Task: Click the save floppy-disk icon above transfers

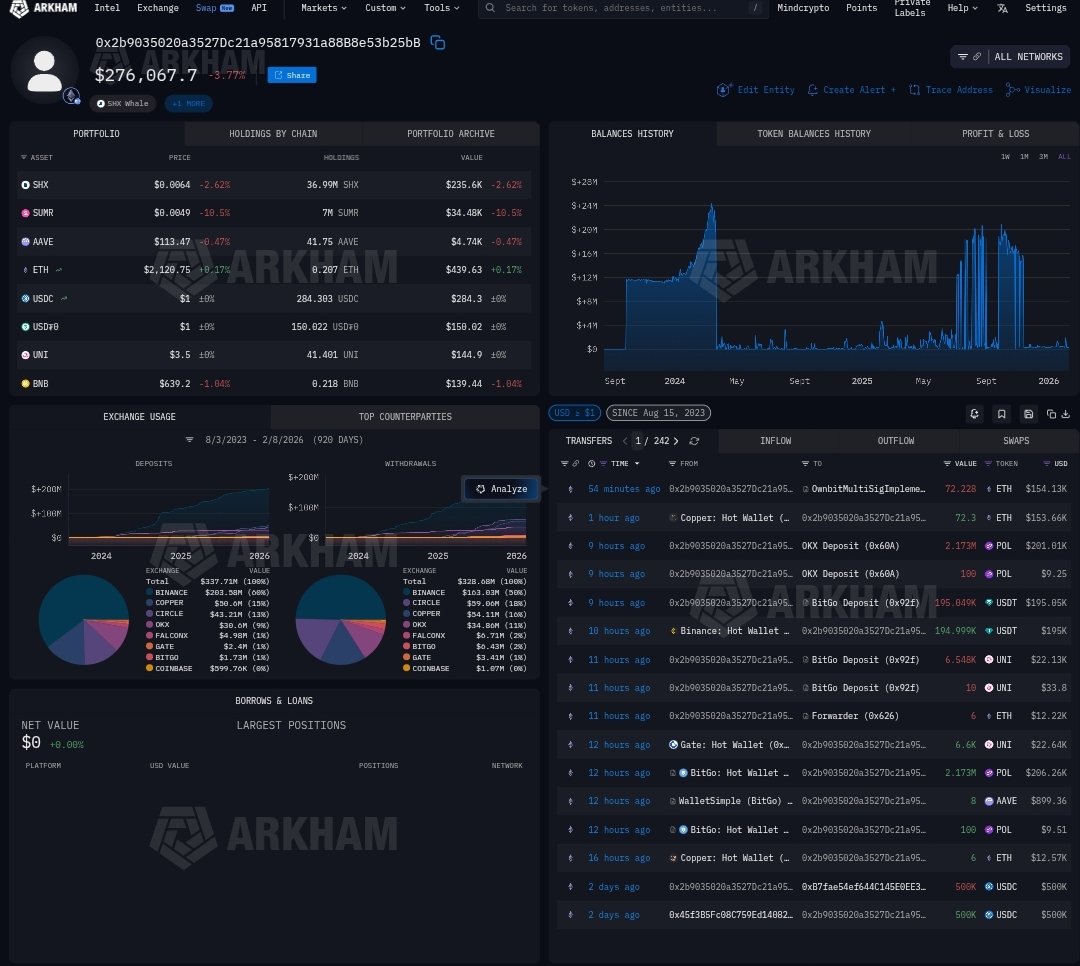Action: point(1028,413)
